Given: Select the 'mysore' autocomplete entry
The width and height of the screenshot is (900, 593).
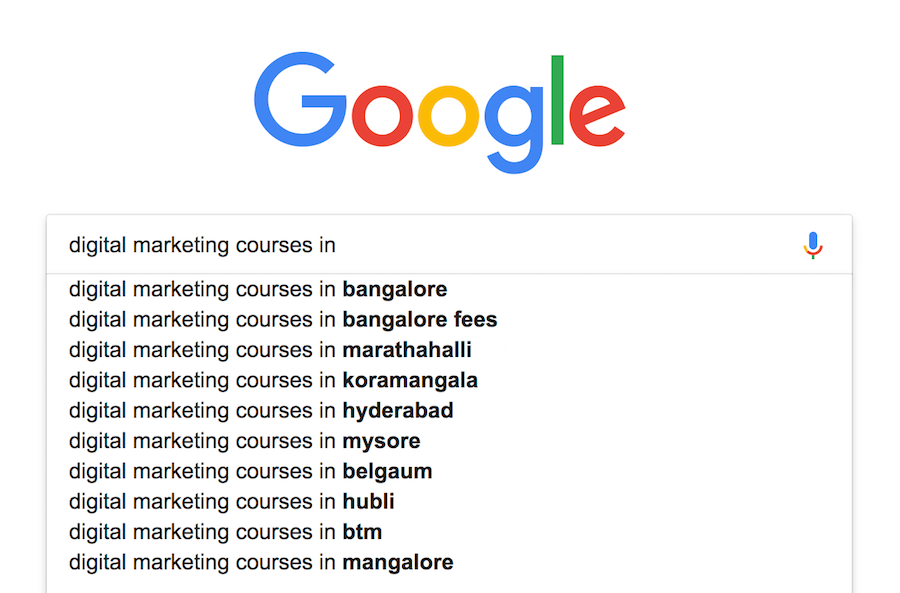Looking at the screenshot, I should pyautogui.click(x=449, y=441).
